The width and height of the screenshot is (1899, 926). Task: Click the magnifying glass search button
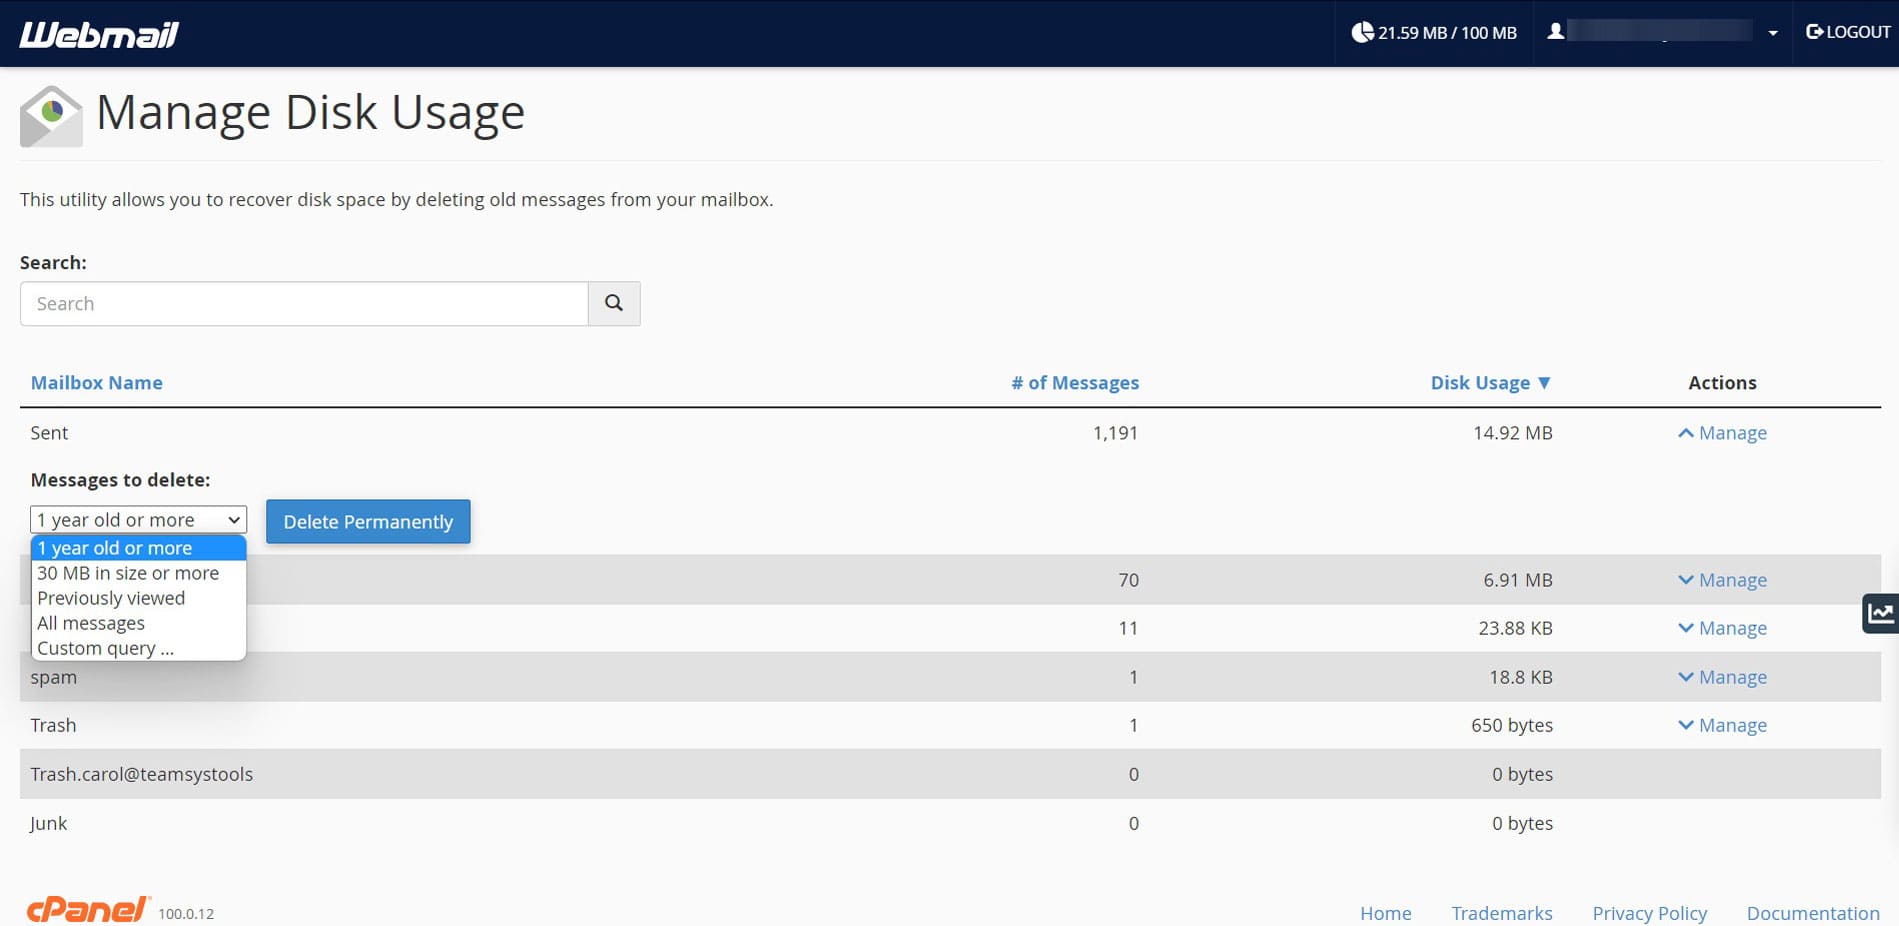coord(614,303)
